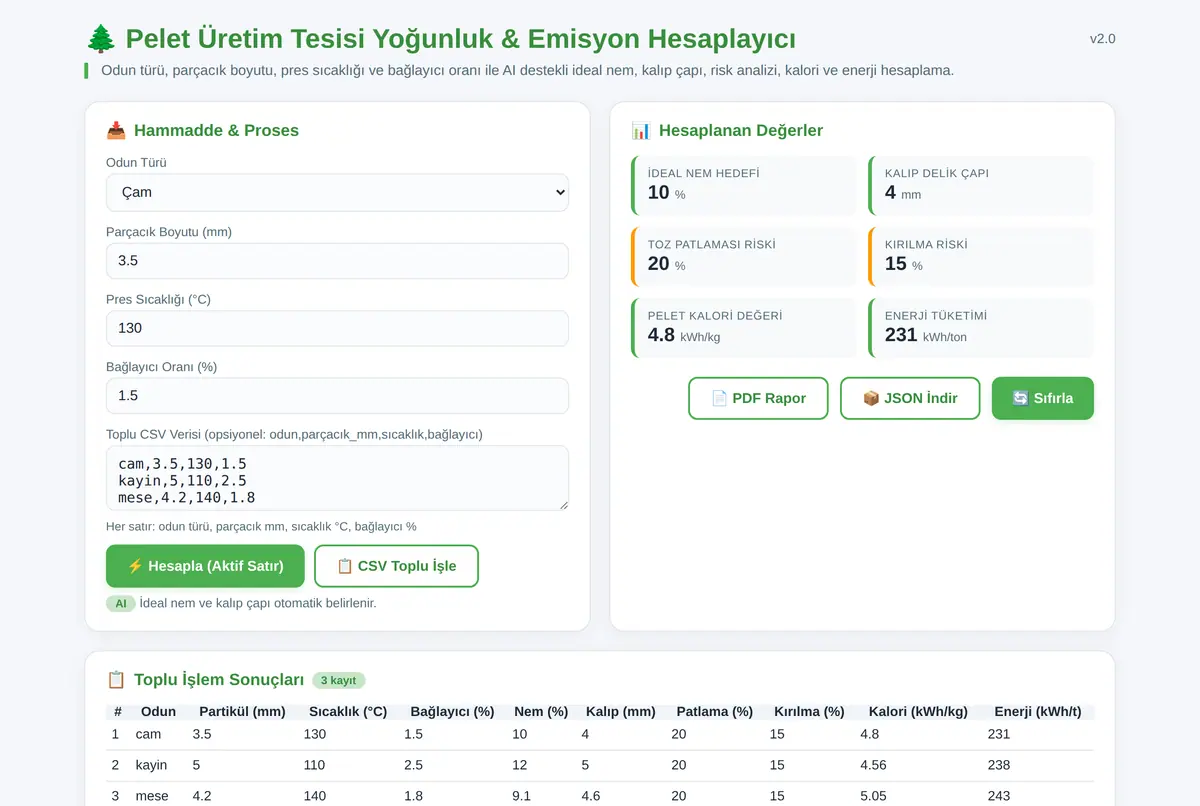Click energy value 238 in kayin row
The height and width of the screenshot is (806, 1200).
998,765
